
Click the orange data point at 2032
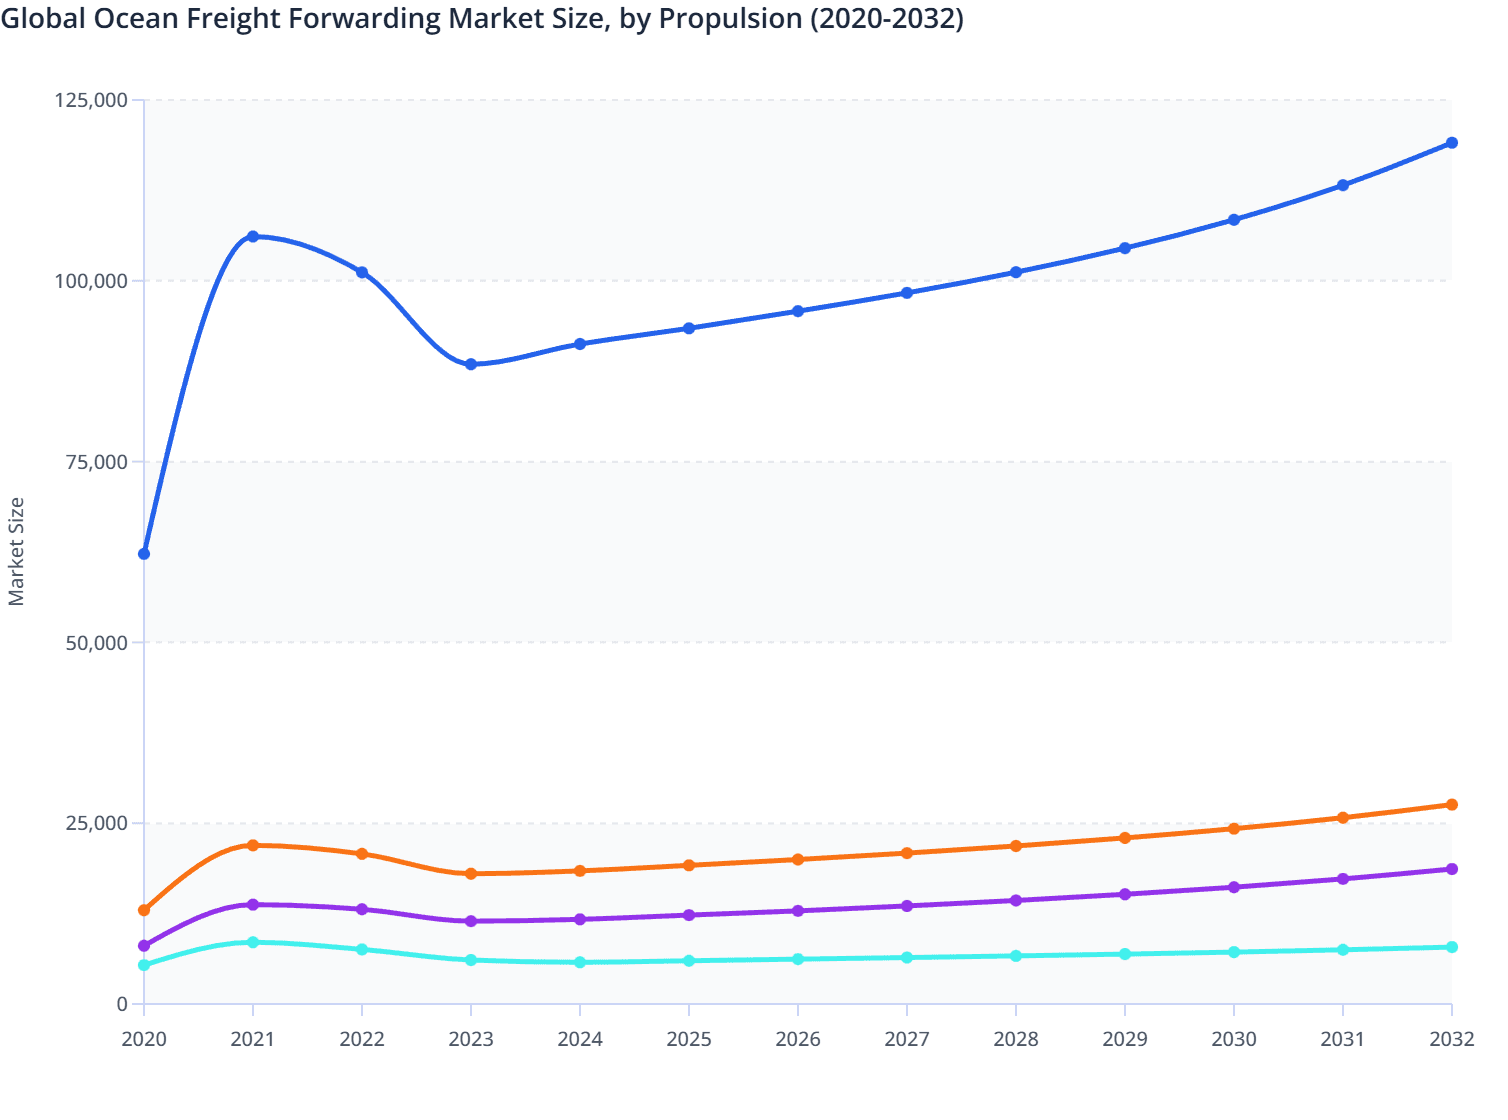pyautogui.click(x=1452, y=805)
